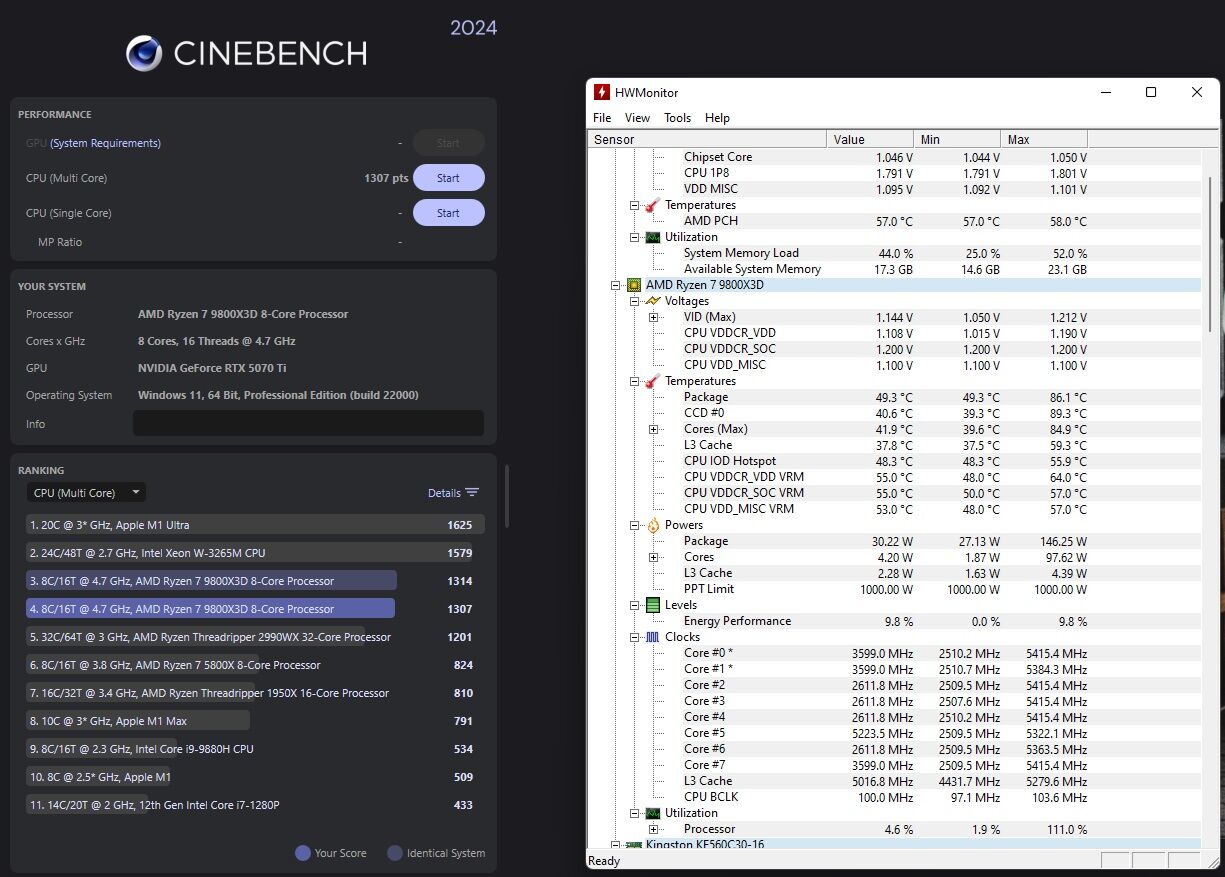Screen dimensions: 1225x877
Task: Select the AMD PCH temperature row
Action: coord(894,221)
